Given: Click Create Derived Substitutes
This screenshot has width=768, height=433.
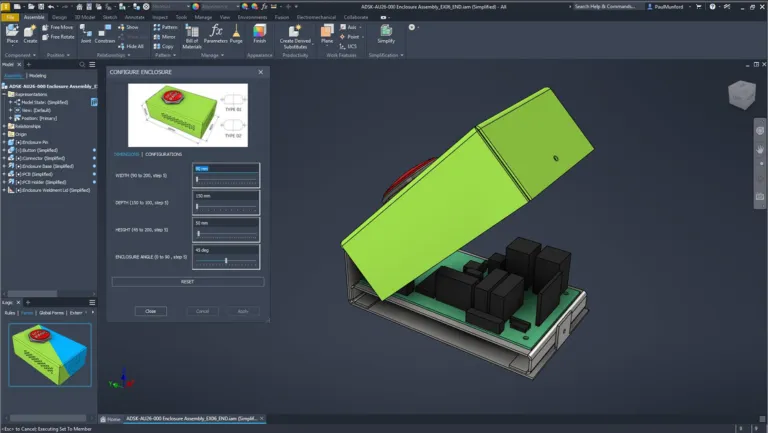Looking at the screenshot, I should click(x=295, y=37).
